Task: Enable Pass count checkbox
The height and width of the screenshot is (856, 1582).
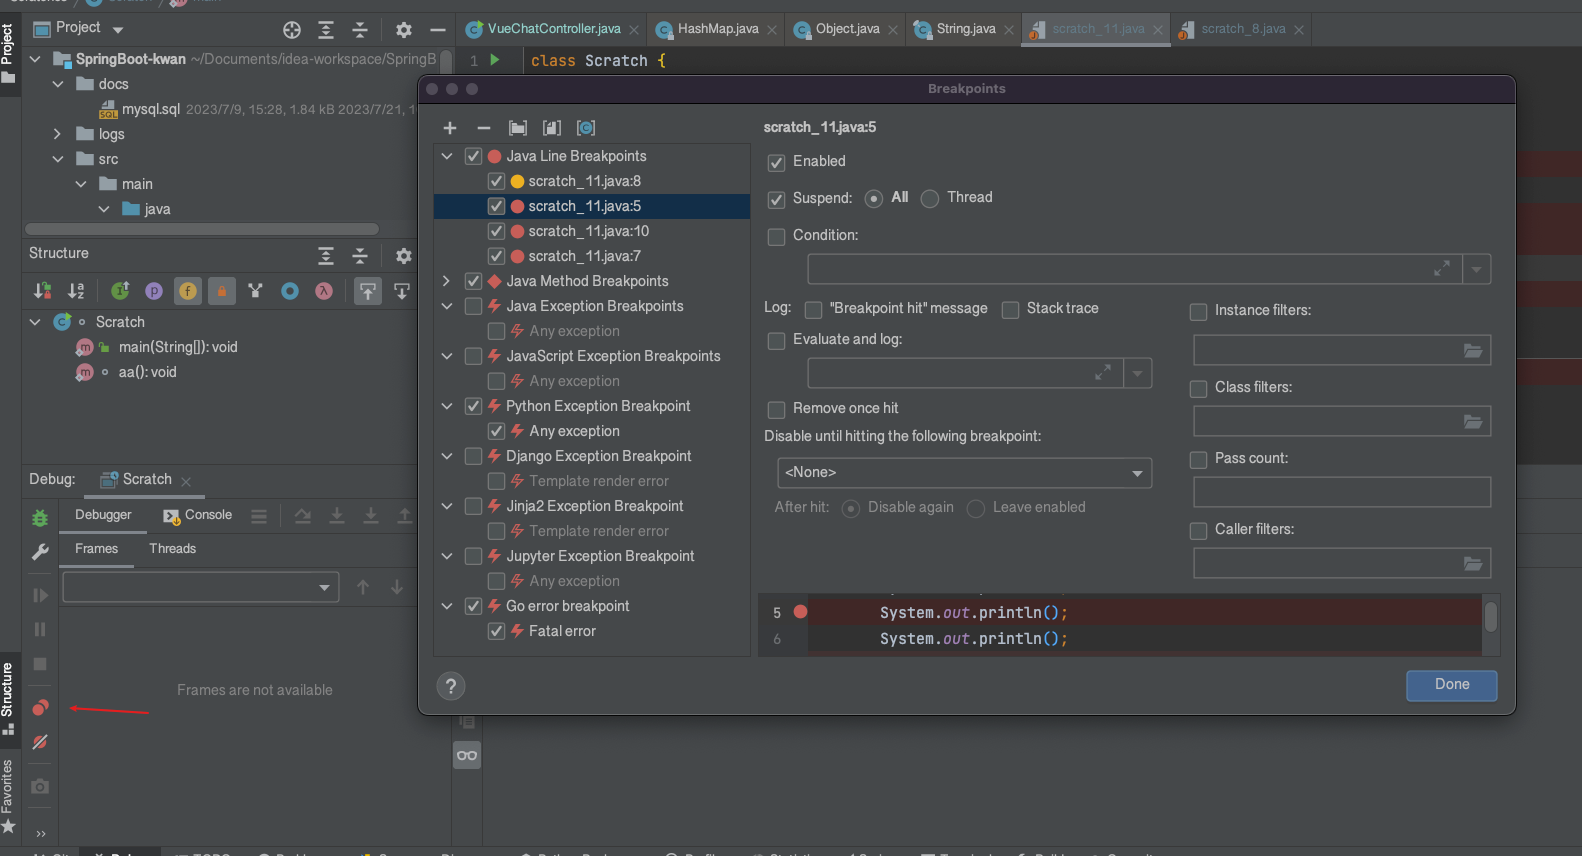Action: pyautogui.click(x=1198, y=460)
